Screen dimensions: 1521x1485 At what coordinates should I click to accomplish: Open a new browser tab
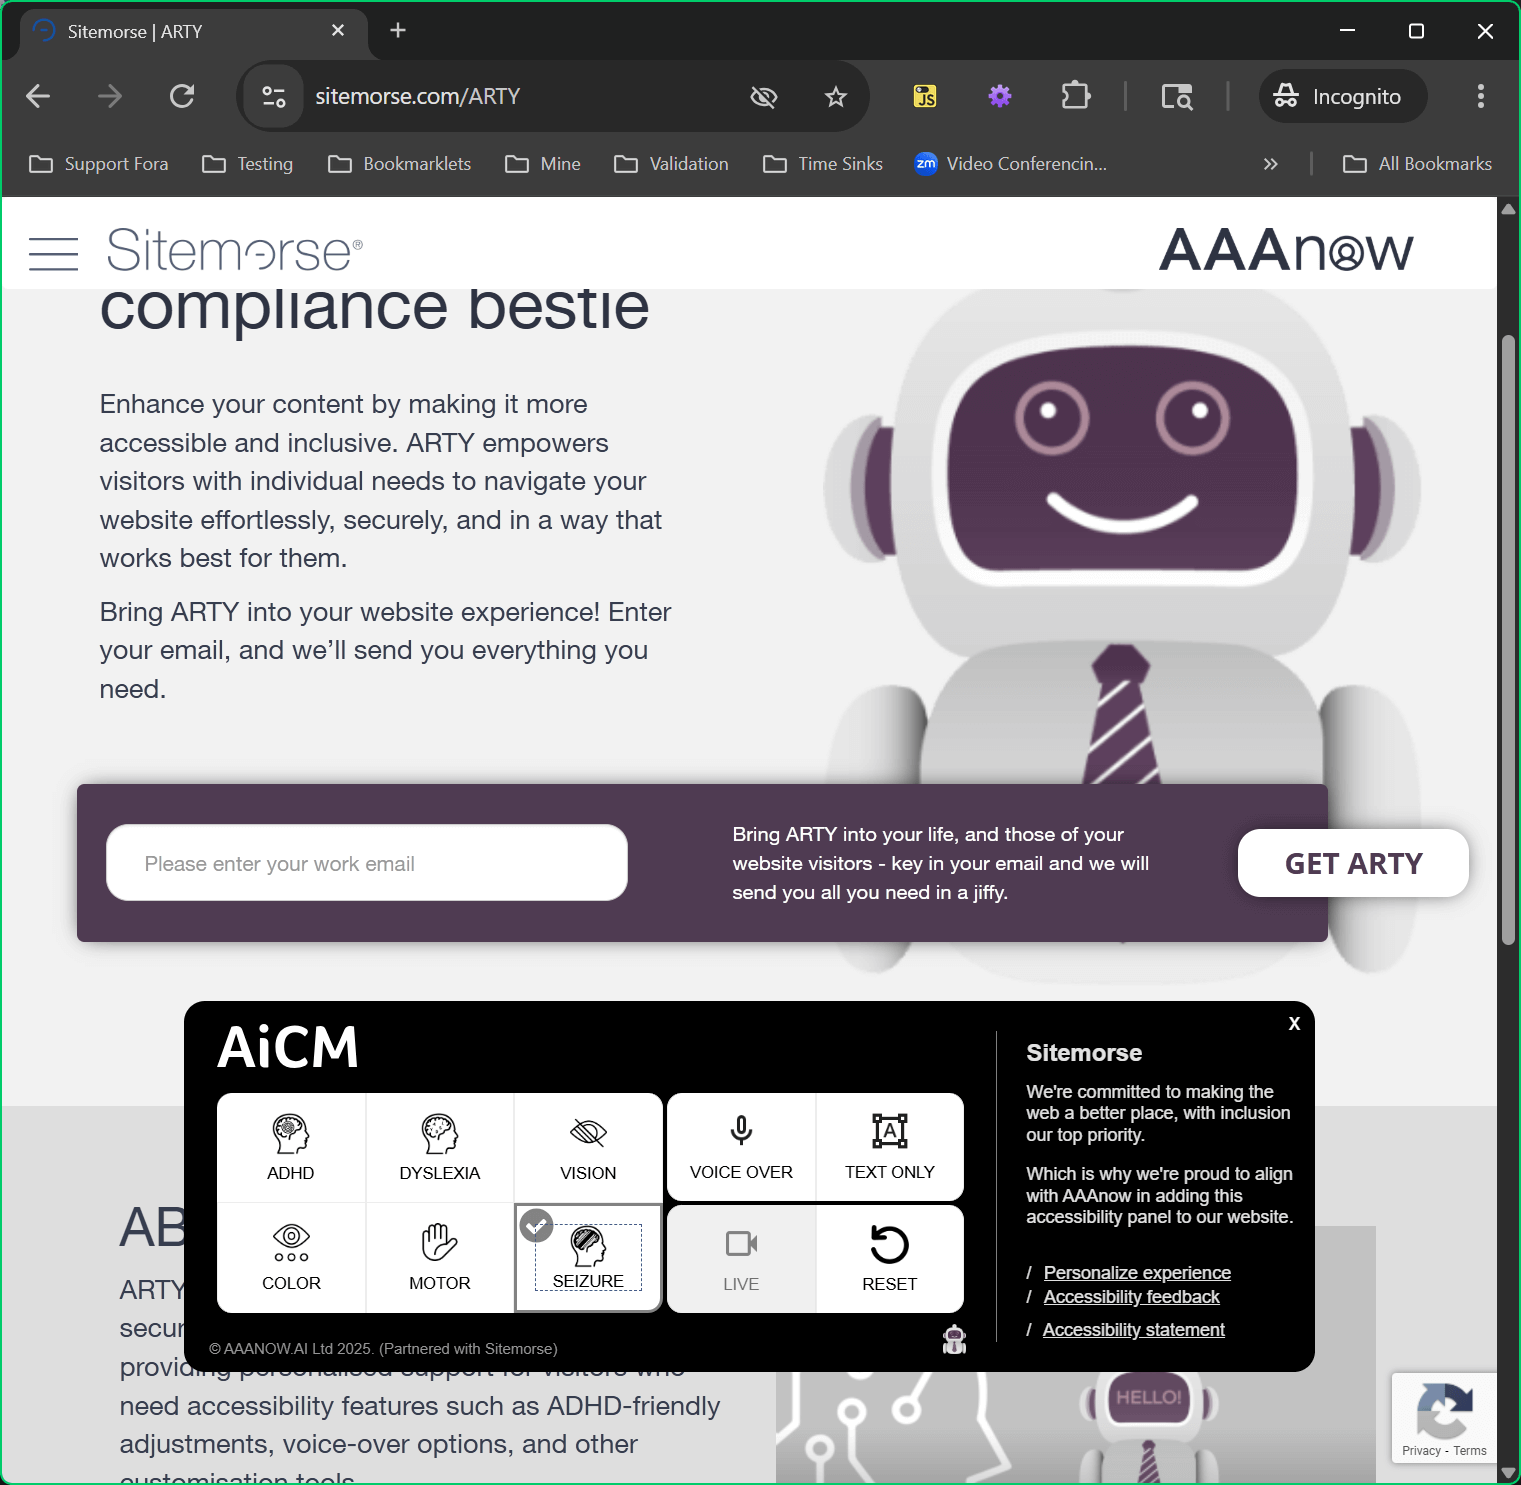(398, 30)
